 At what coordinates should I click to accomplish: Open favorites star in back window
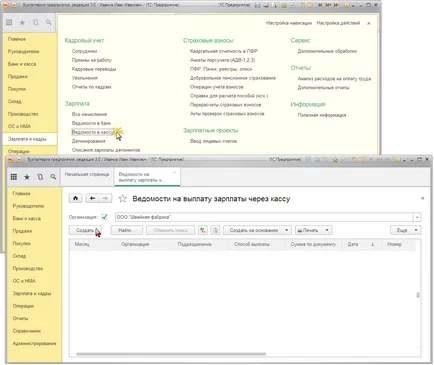[22, 22]
